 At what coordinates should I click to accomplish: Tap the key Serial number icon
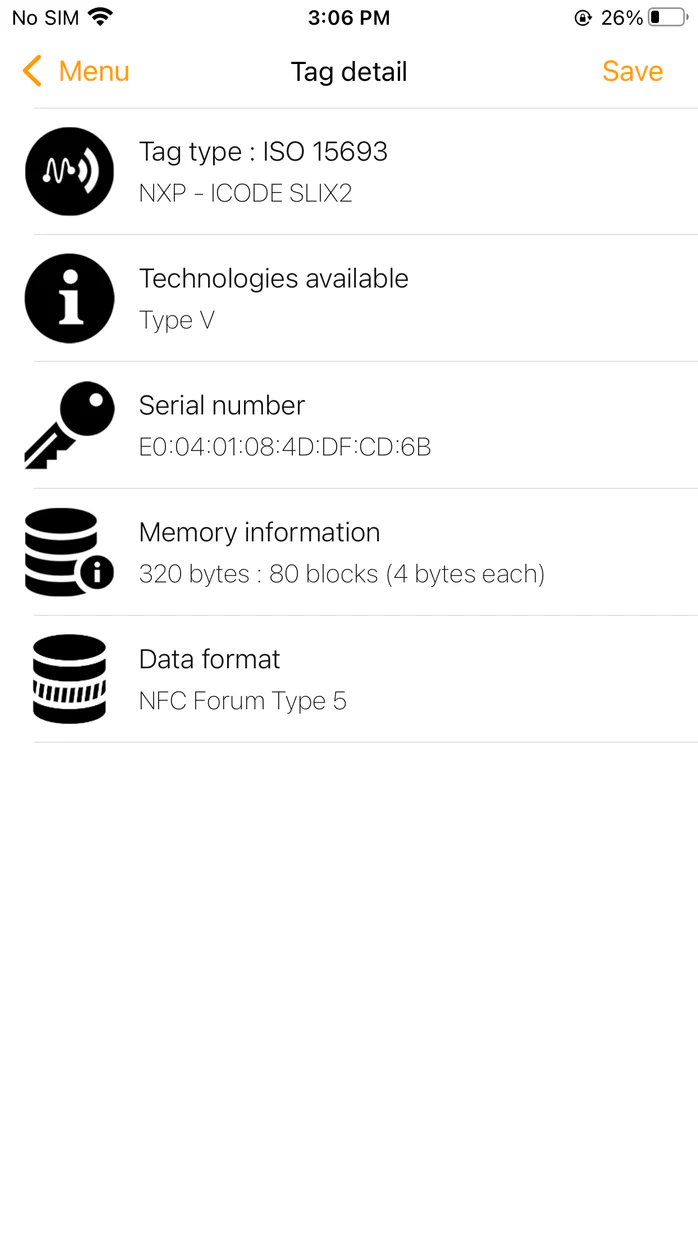[x=69, y=425]
